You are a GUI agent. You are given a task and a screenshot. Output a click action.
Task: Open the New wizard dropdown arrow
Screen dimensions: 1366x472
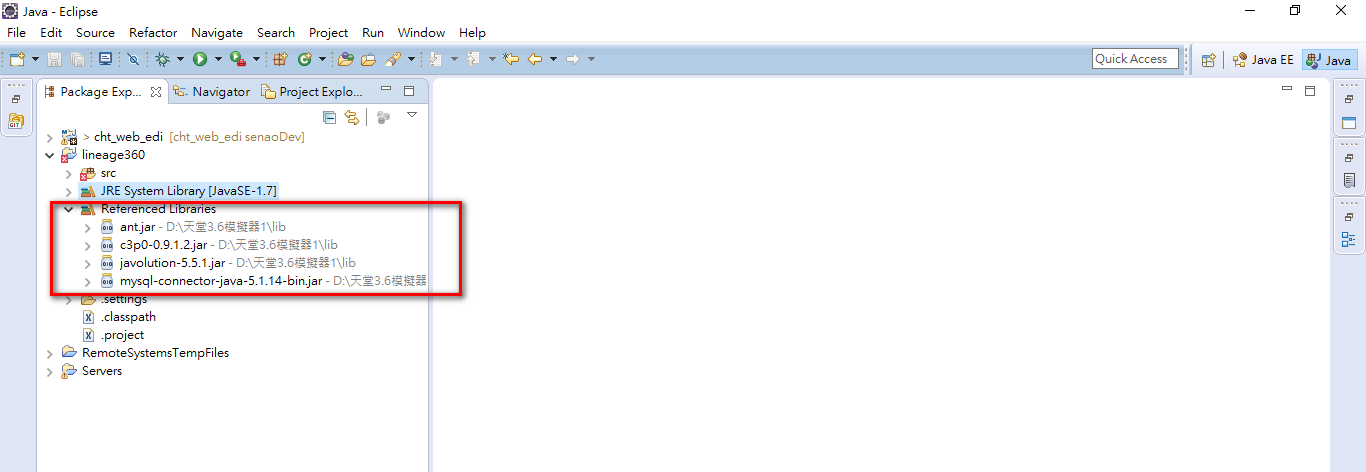[x=35, y=59]
